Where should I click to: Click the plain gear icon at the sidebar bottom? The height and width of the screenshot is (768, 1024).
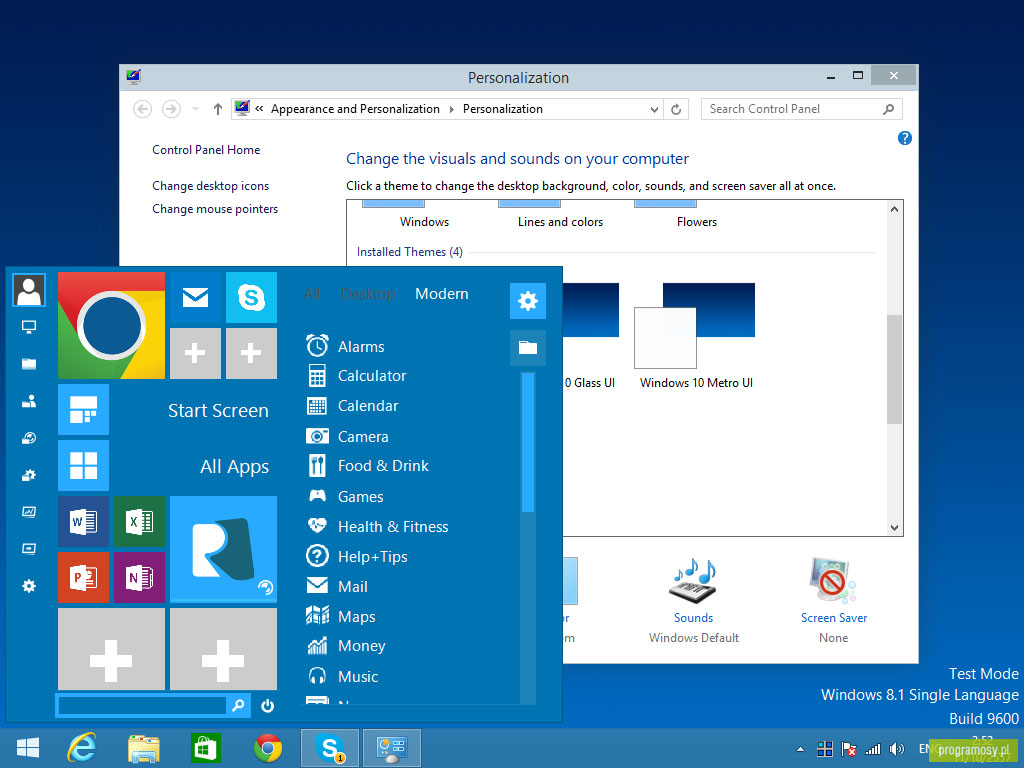click(29, 586)
